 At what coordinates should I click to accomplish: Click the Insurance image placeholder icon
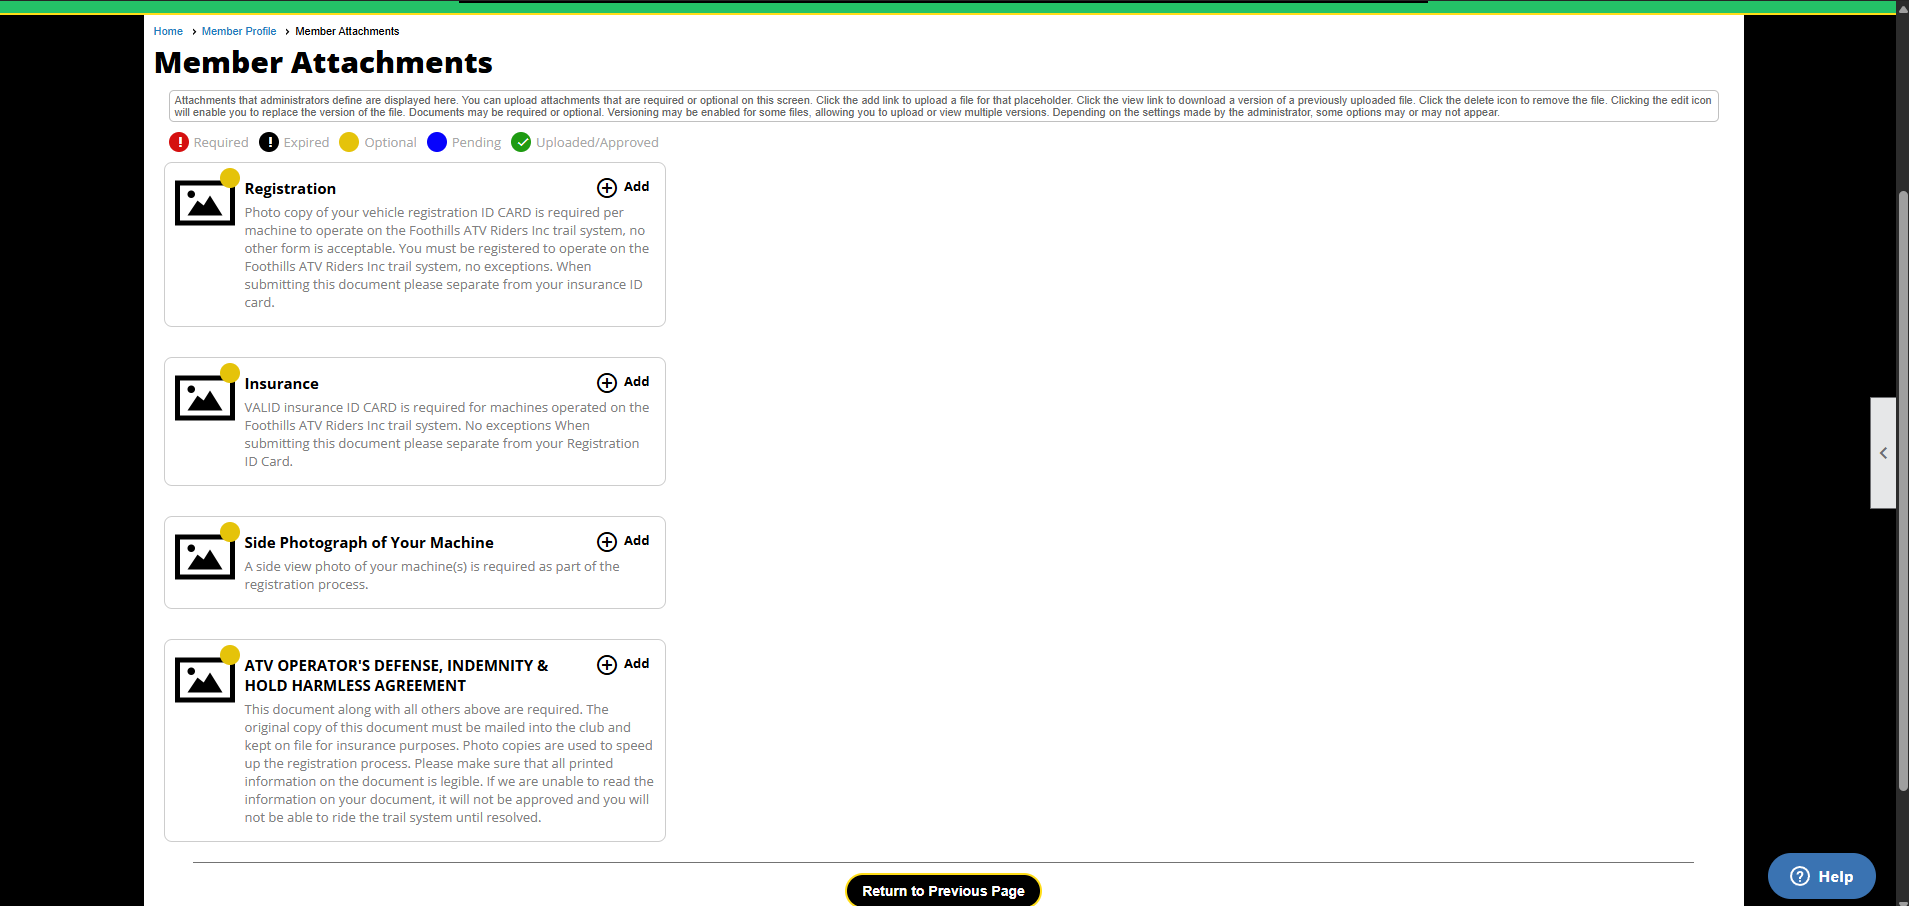tap(205, 398)
